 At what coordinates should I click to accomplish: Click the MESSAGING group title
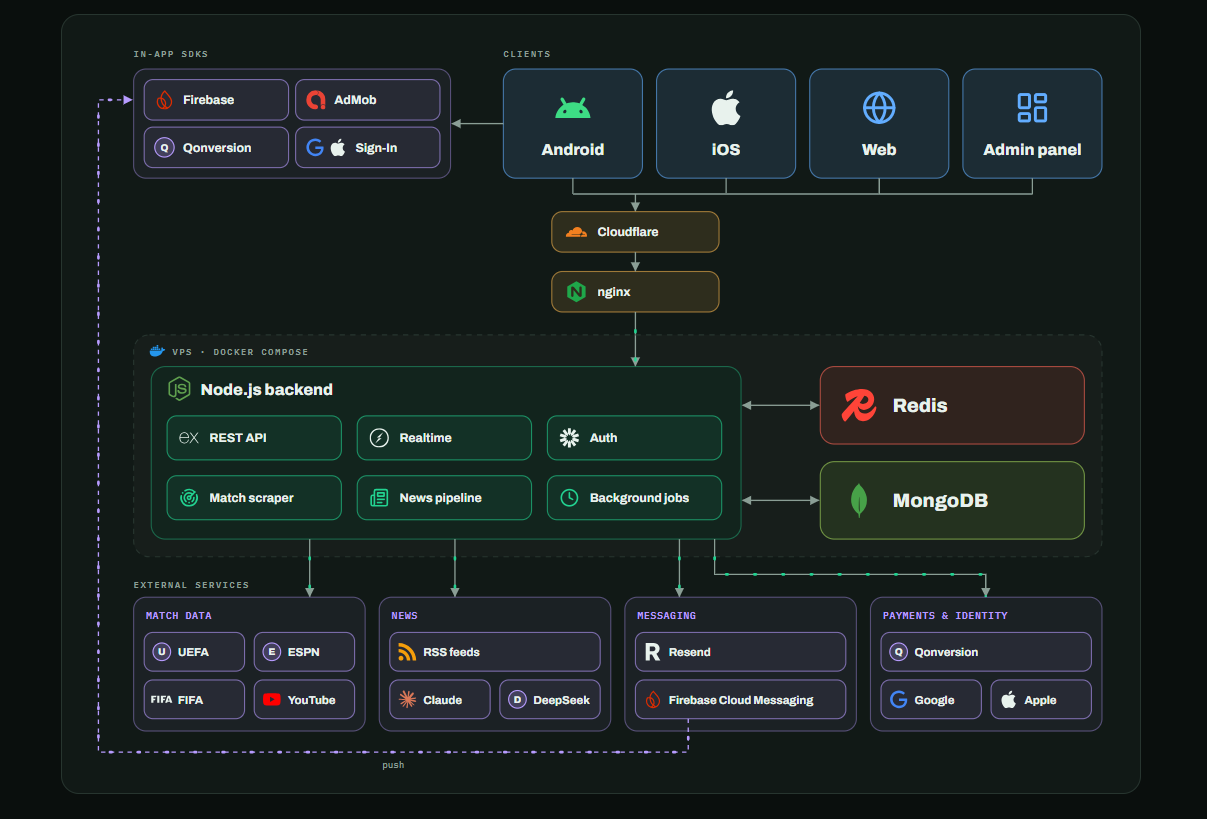click(x=666, y=616)
